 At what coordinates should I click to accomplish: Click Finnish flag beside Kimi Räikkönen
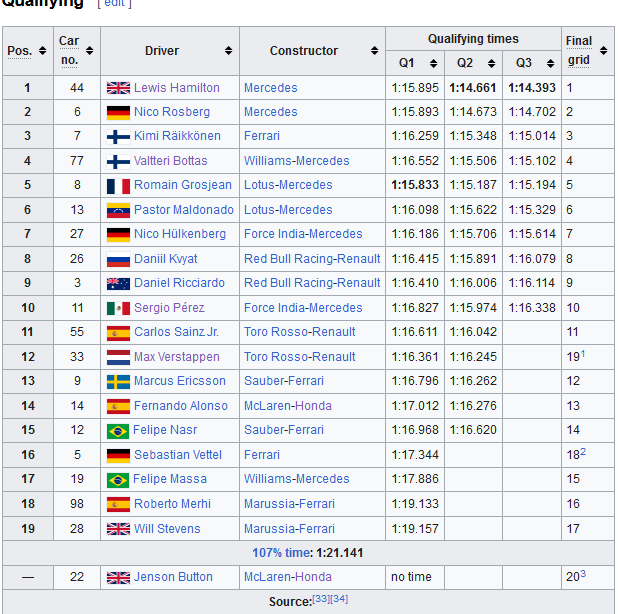click(x=118, y=137)
